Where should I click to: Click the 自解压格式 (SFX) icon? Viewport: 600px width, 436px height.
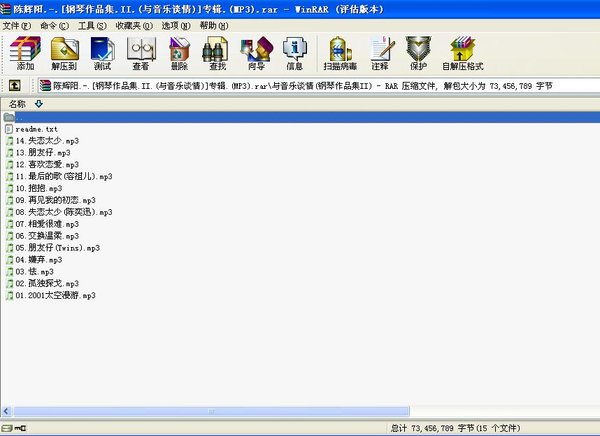(x=463, y=53)
